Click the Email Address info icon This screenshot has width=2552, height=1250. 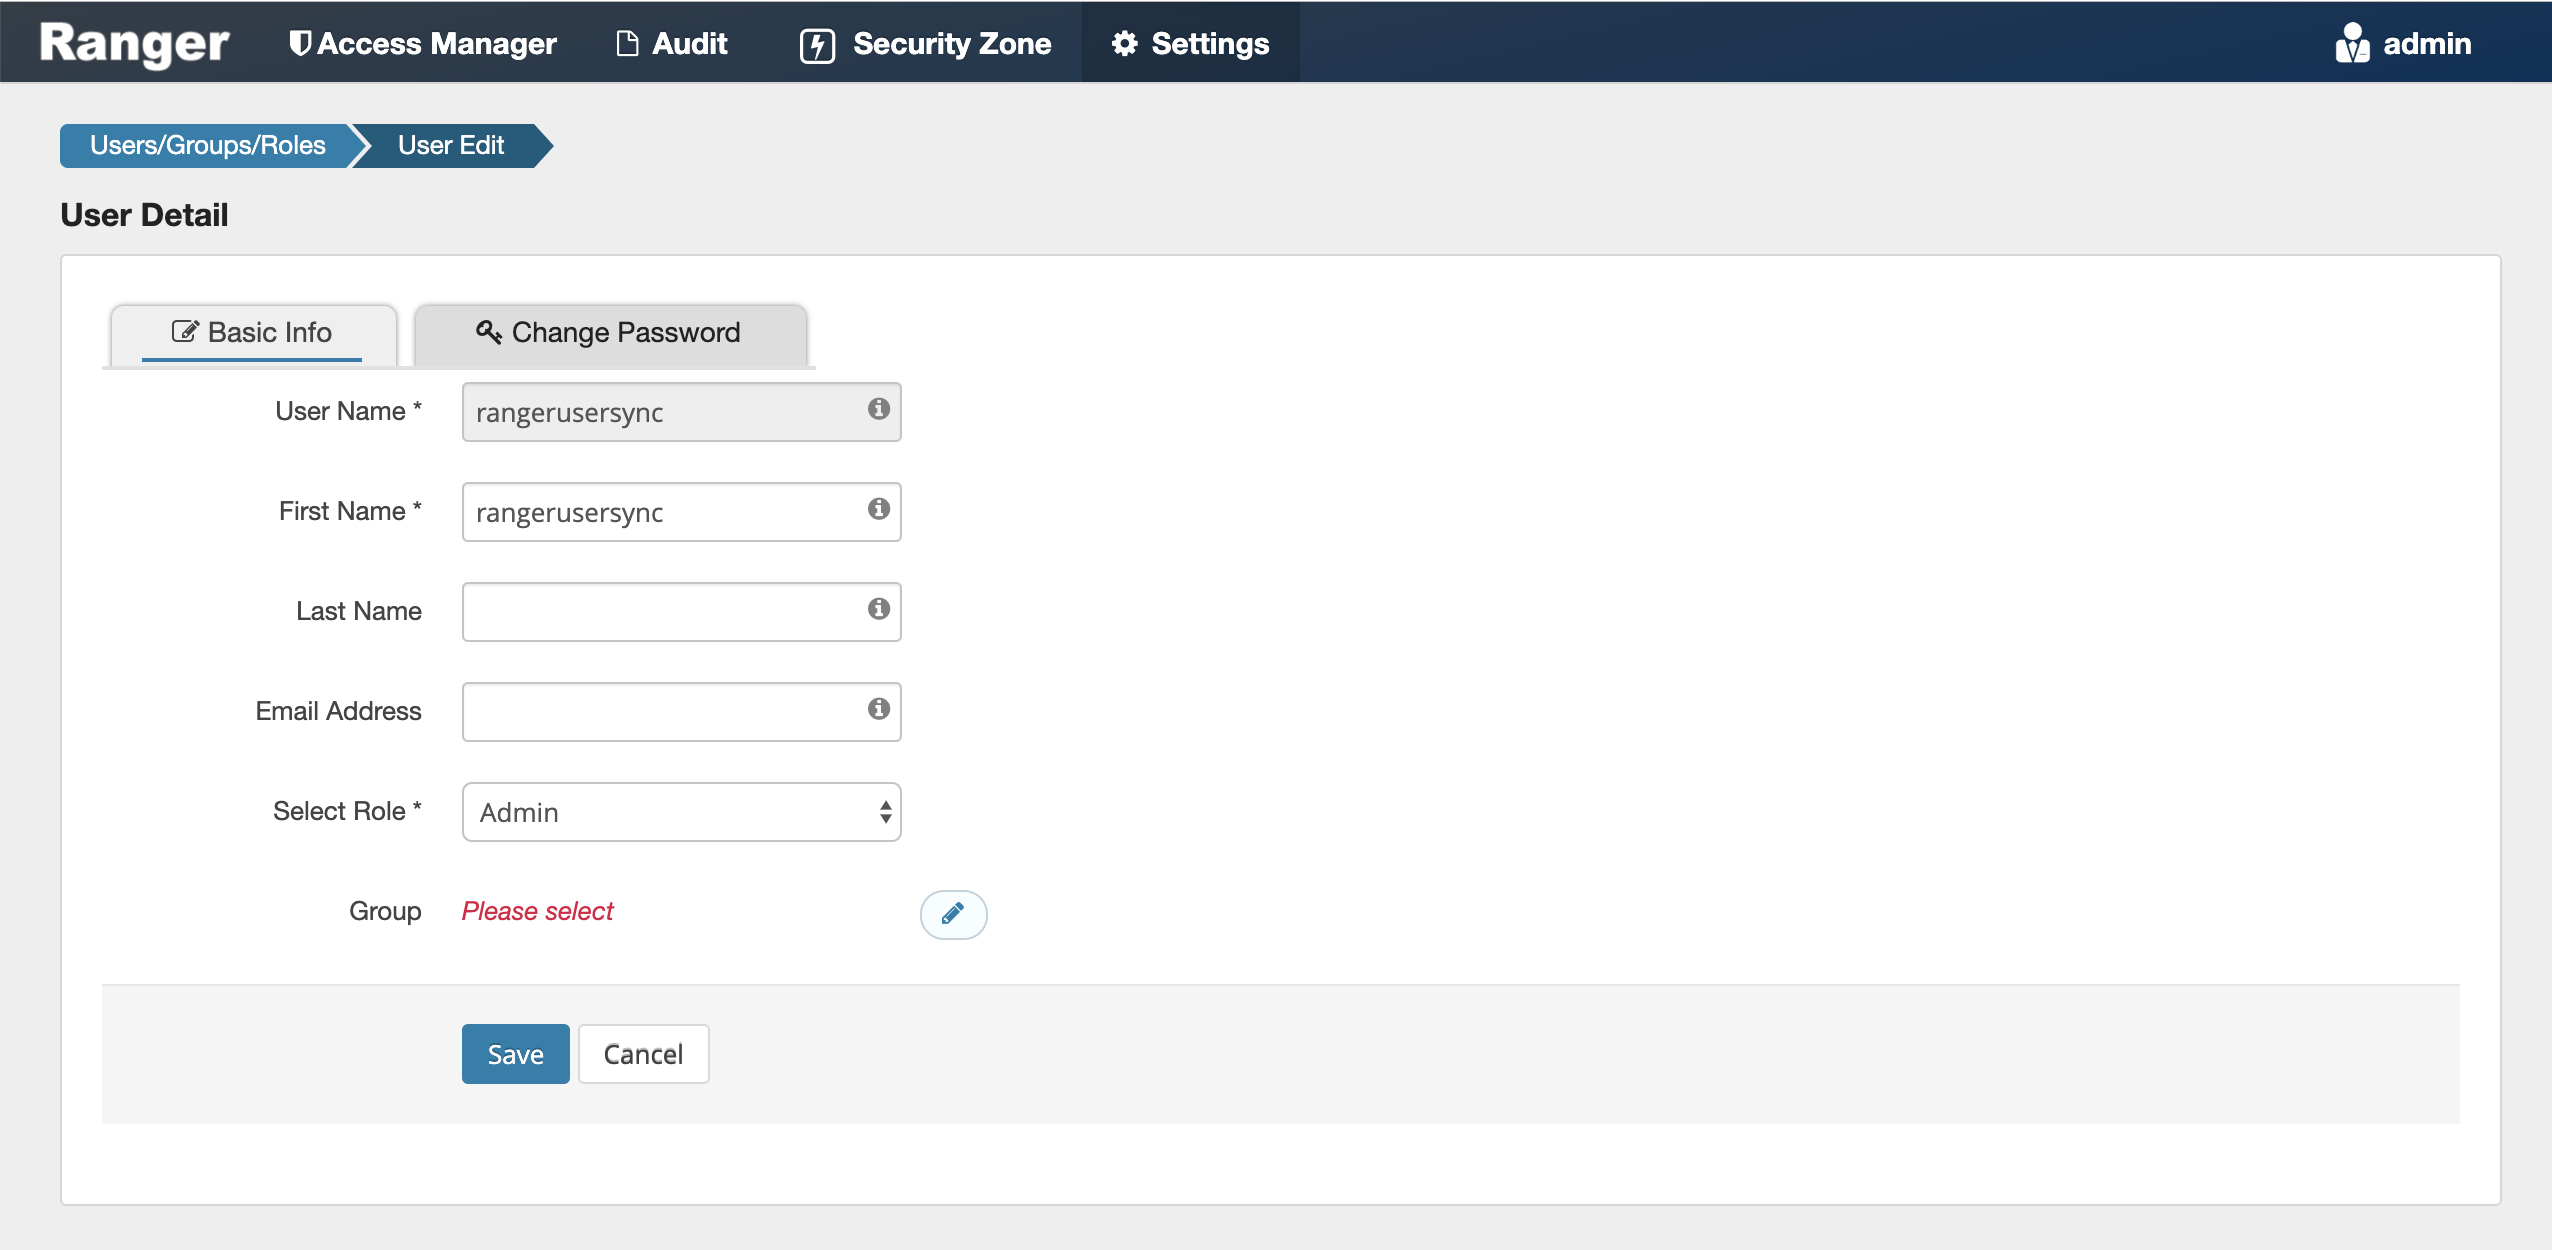878,709
